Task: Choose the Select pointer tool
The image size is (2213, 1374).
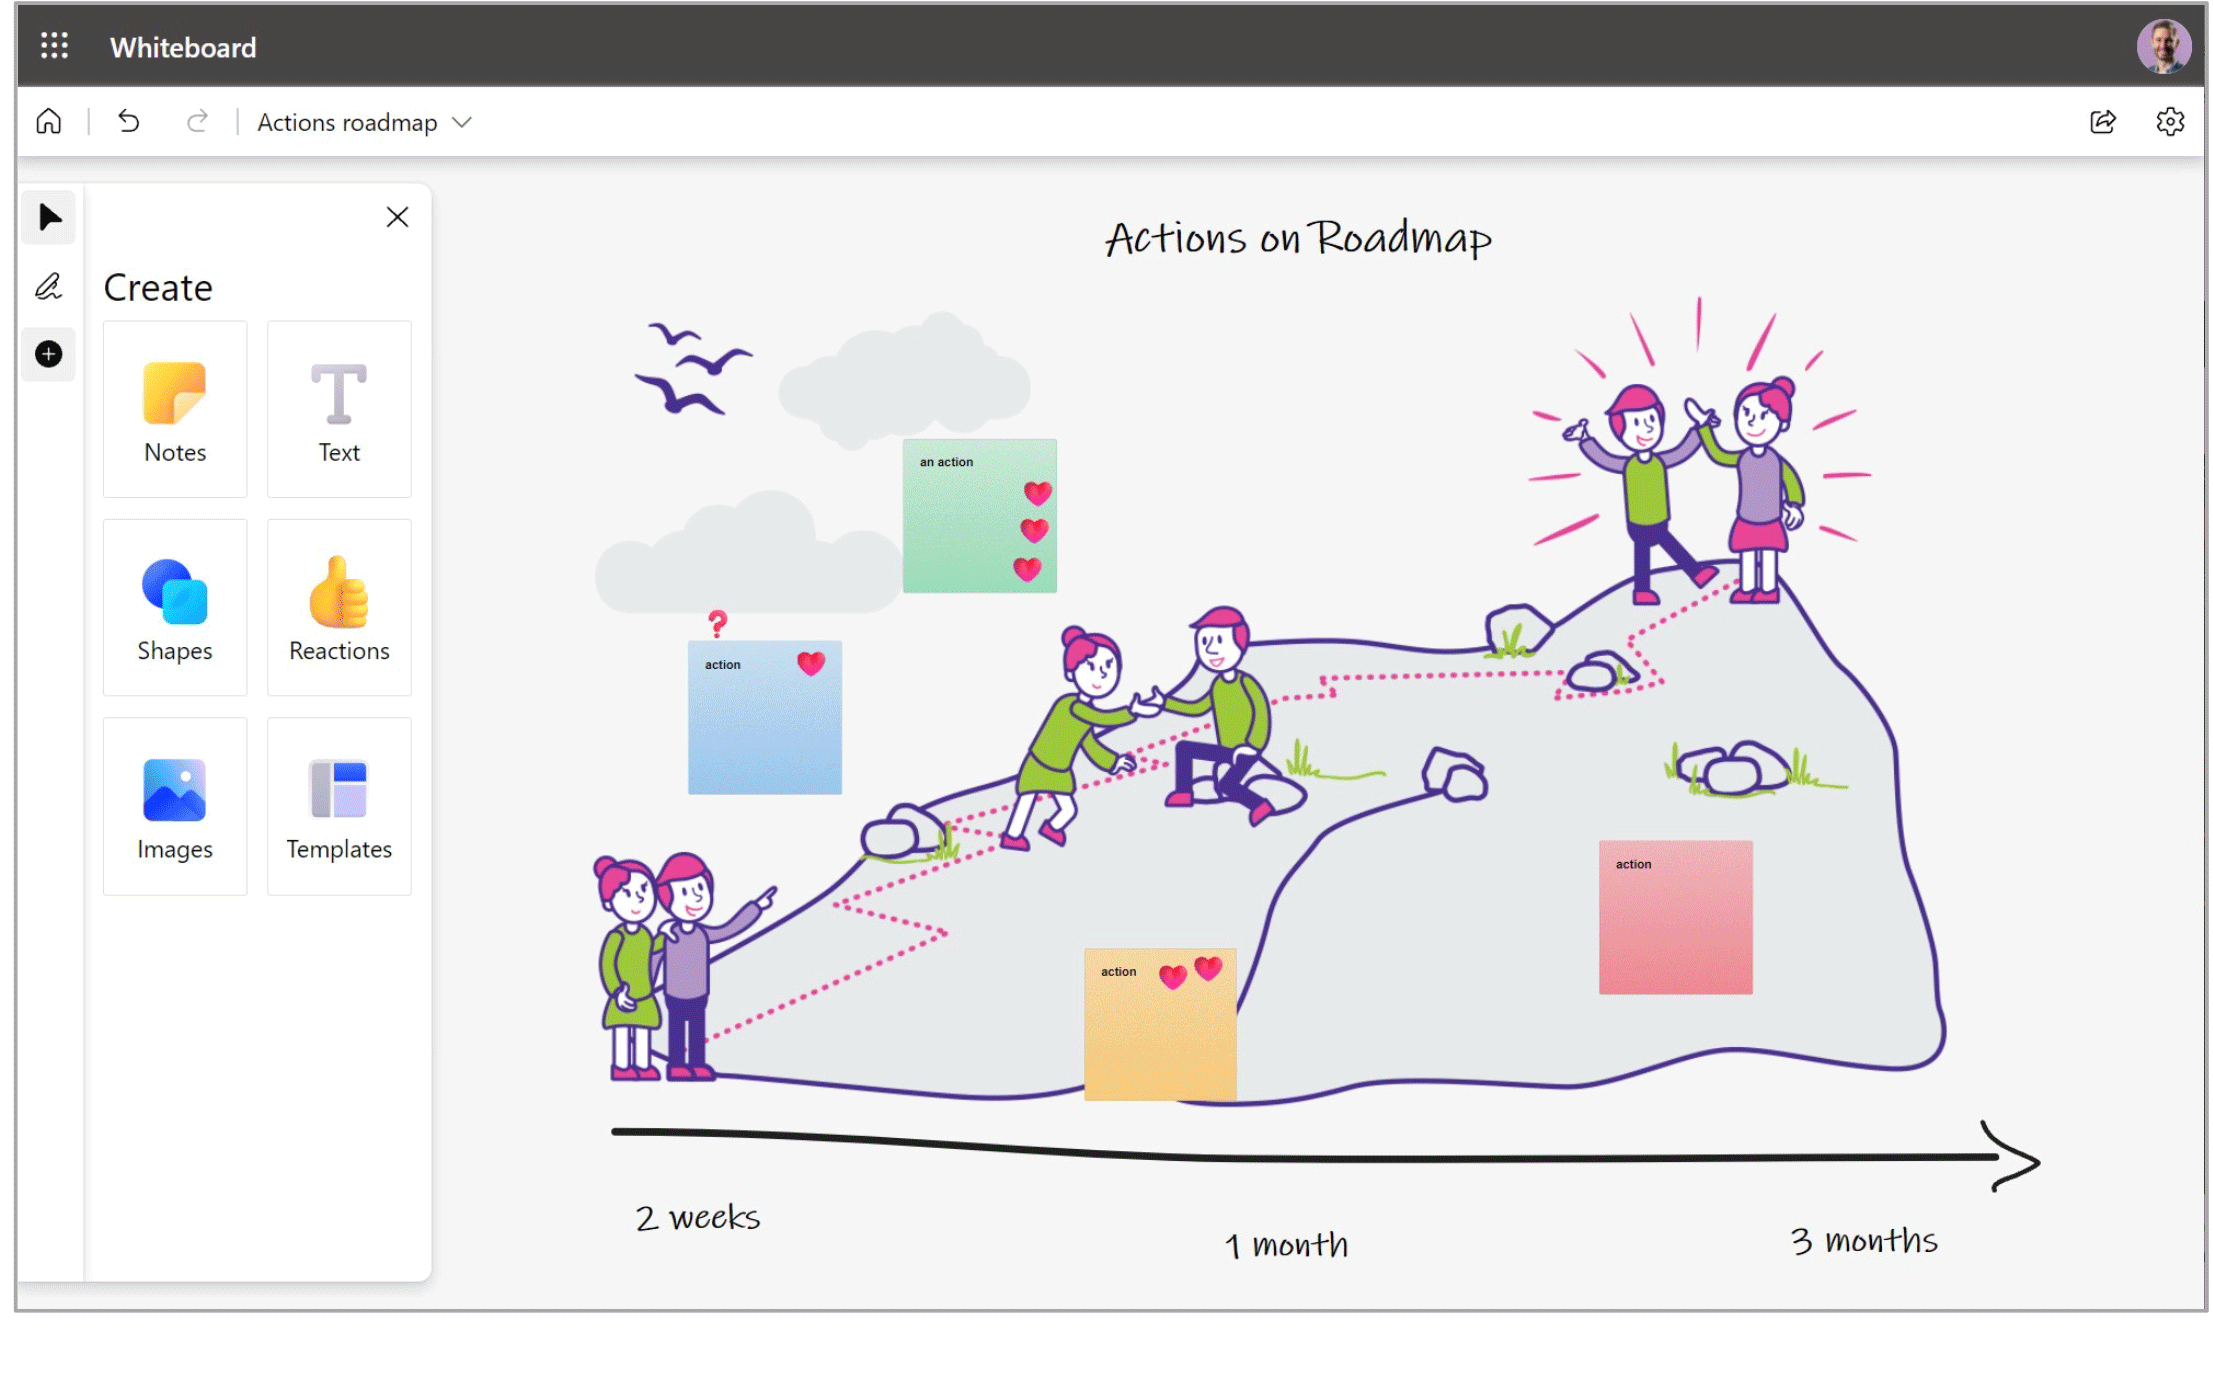Action: pos(49,217)
